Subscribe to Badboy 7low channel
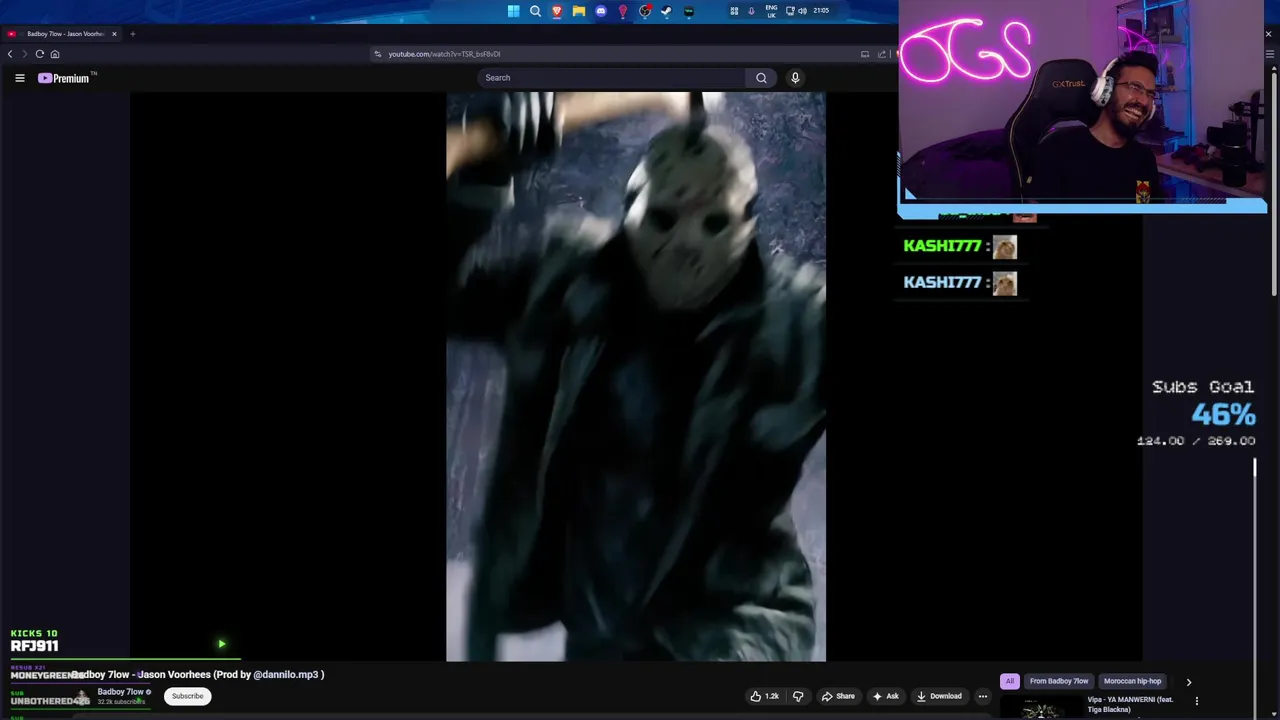Screen dimensions: 1280x720 pyautogui.click(x=187, y=696)
